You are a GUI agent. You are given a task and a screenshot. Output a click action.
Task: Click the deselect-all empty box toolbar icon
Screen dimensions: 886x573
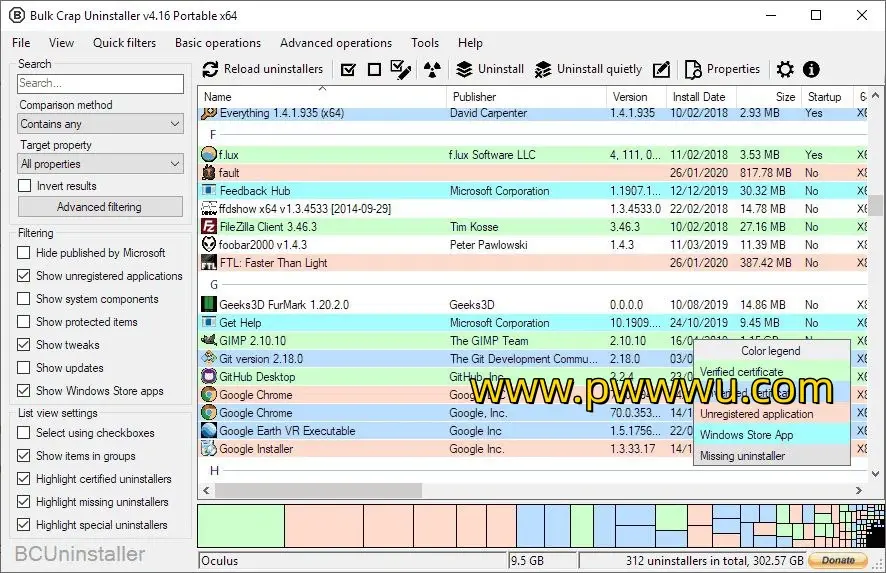pyautogui.click(x=374, y=70)
